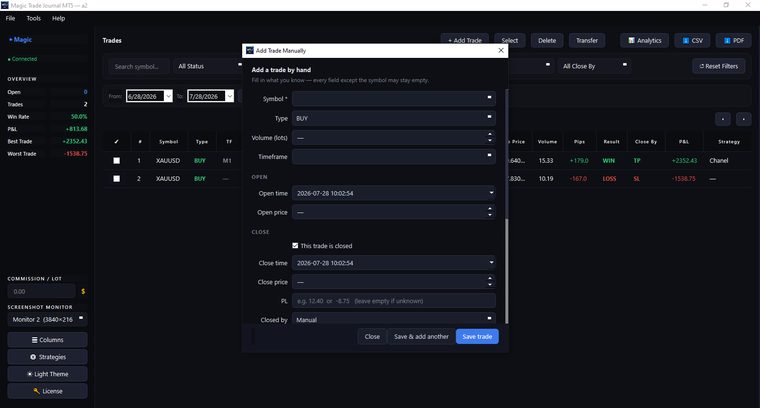Click the 'Chanel' strategy cell
The width and height of the screenshot is (760, 408).
click(719, 160)
